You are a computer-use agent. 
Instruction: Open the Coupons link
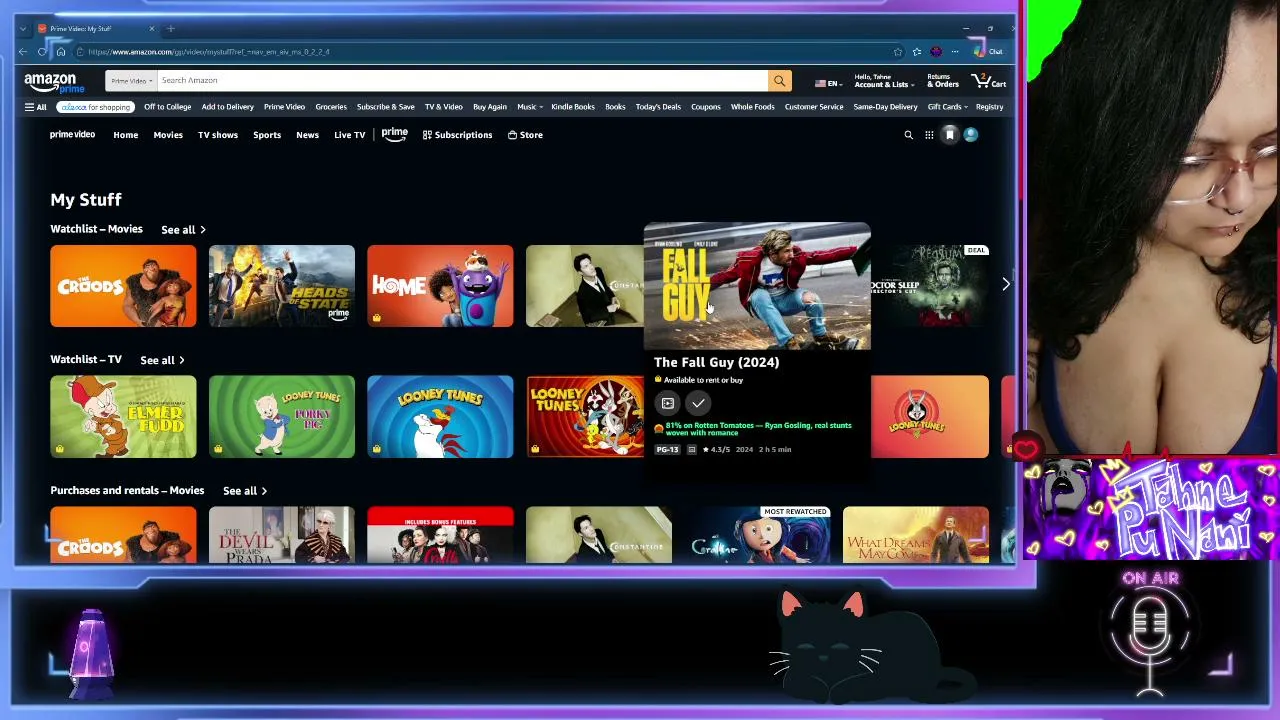click(705, 107)
